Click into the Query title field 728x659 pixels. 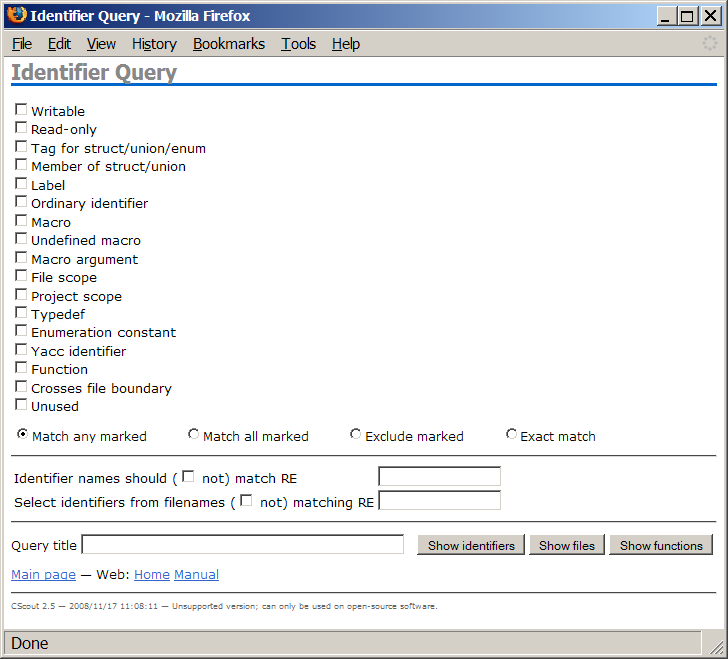(x=243, y=544)
